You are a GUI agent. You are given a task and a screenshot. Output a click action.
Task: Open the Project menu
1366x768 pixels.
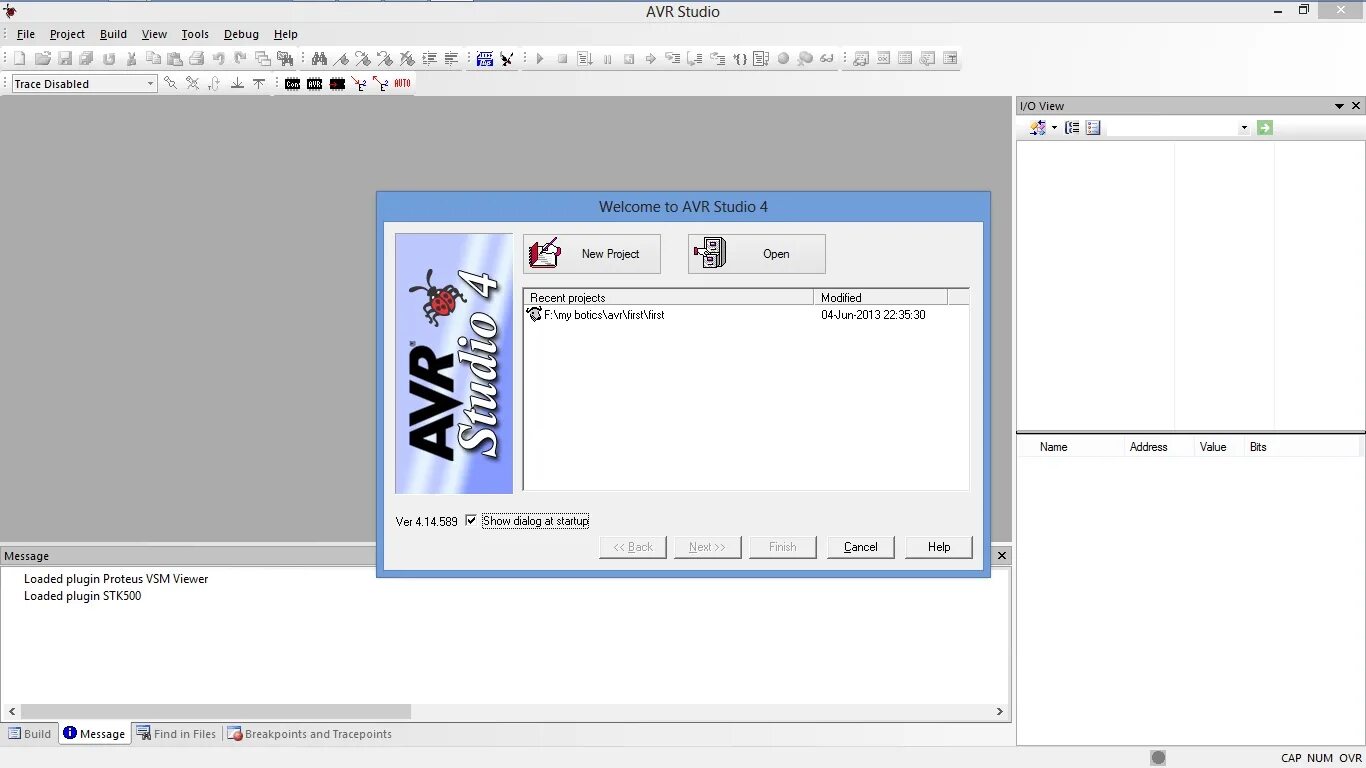68,34
